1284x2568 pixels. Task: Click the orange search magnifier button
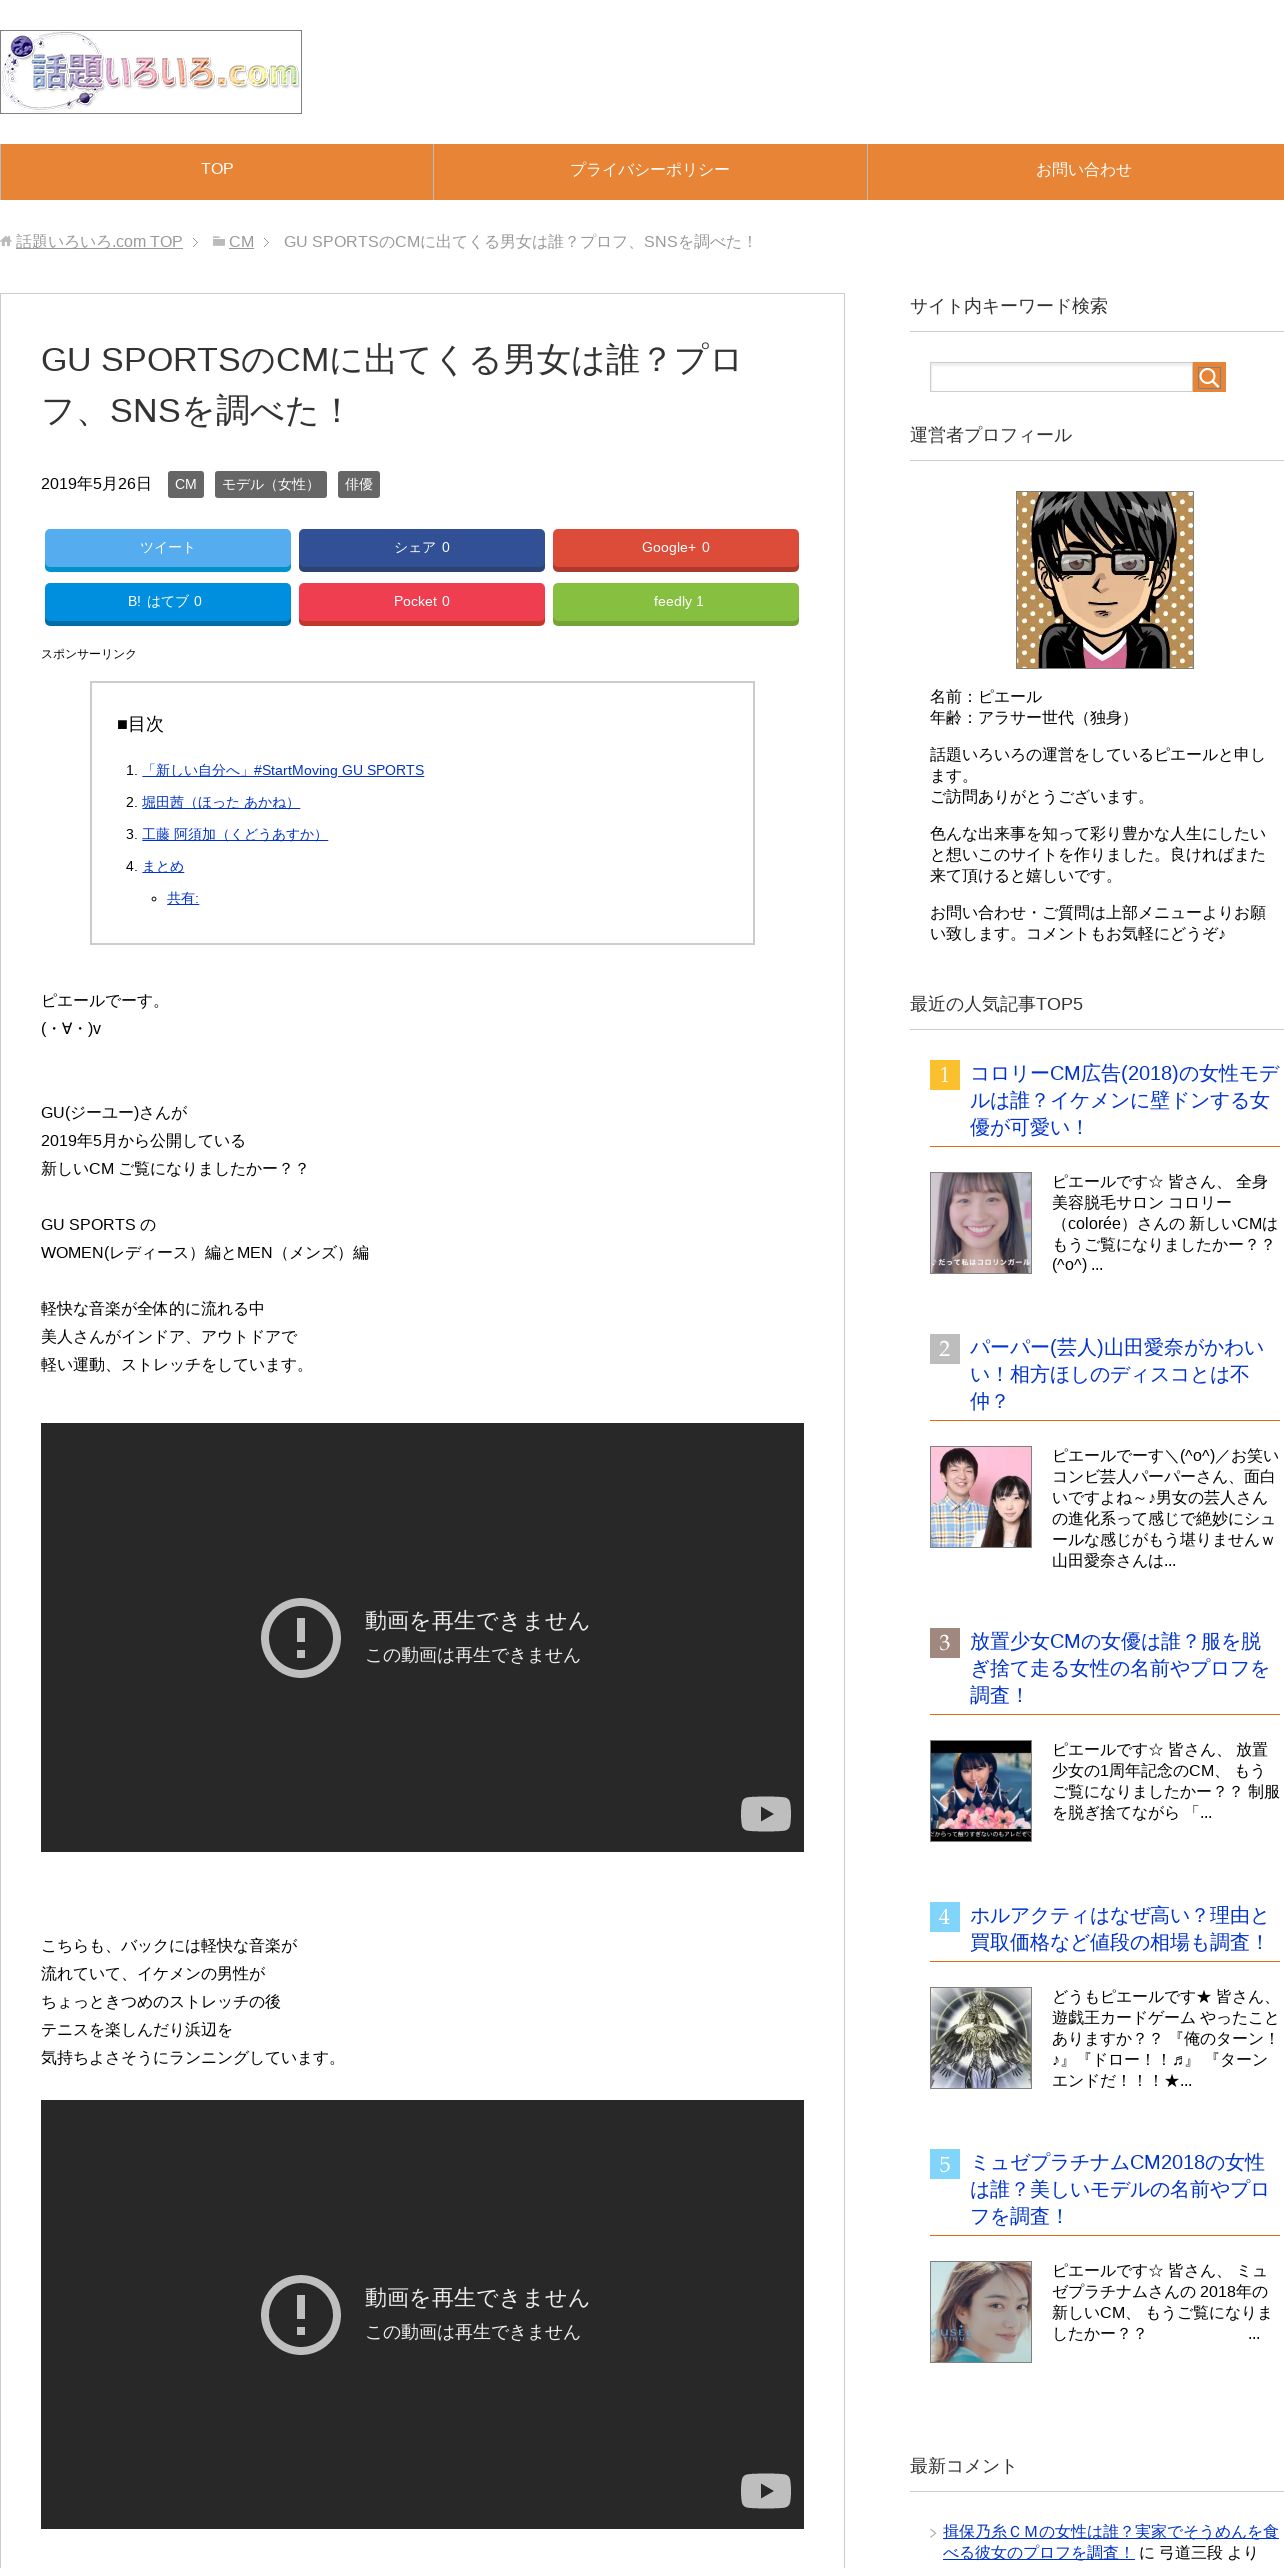pos(1209,377)
